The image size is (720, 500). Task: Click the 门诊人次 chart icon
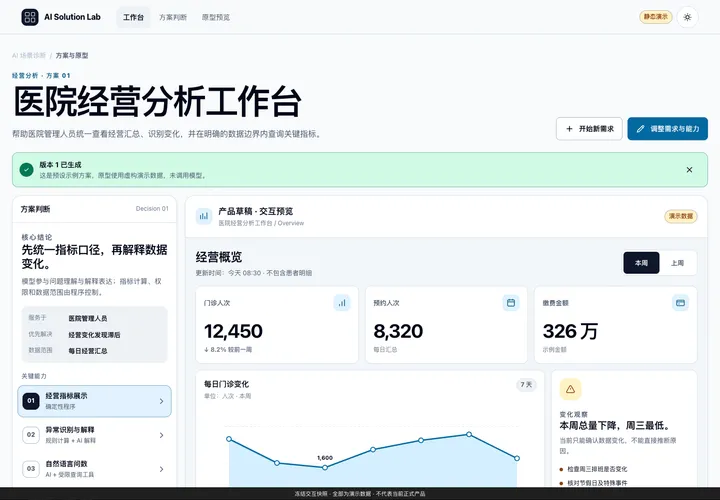pyautogui.click(x=342, y=303)
